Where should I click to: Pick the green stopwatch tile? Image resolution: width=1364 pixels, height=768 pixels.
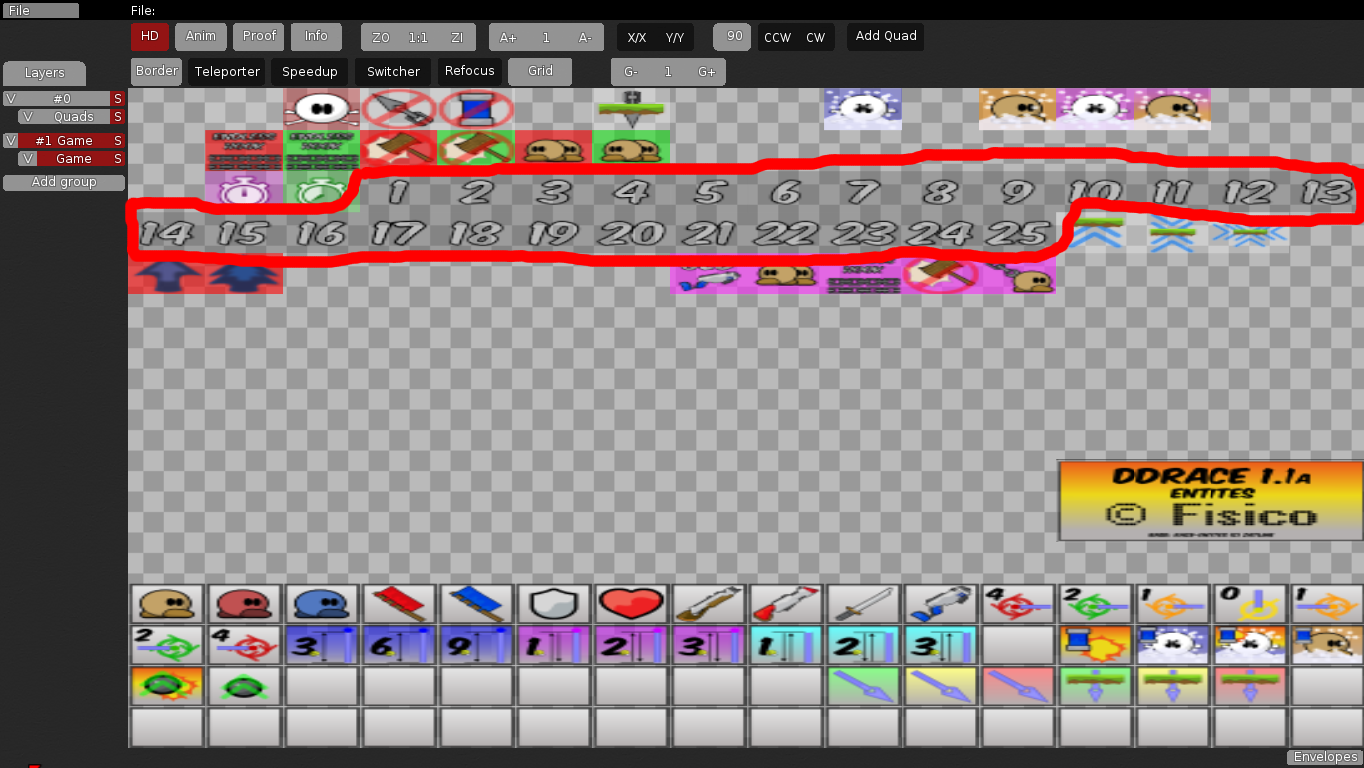point(322,190)
